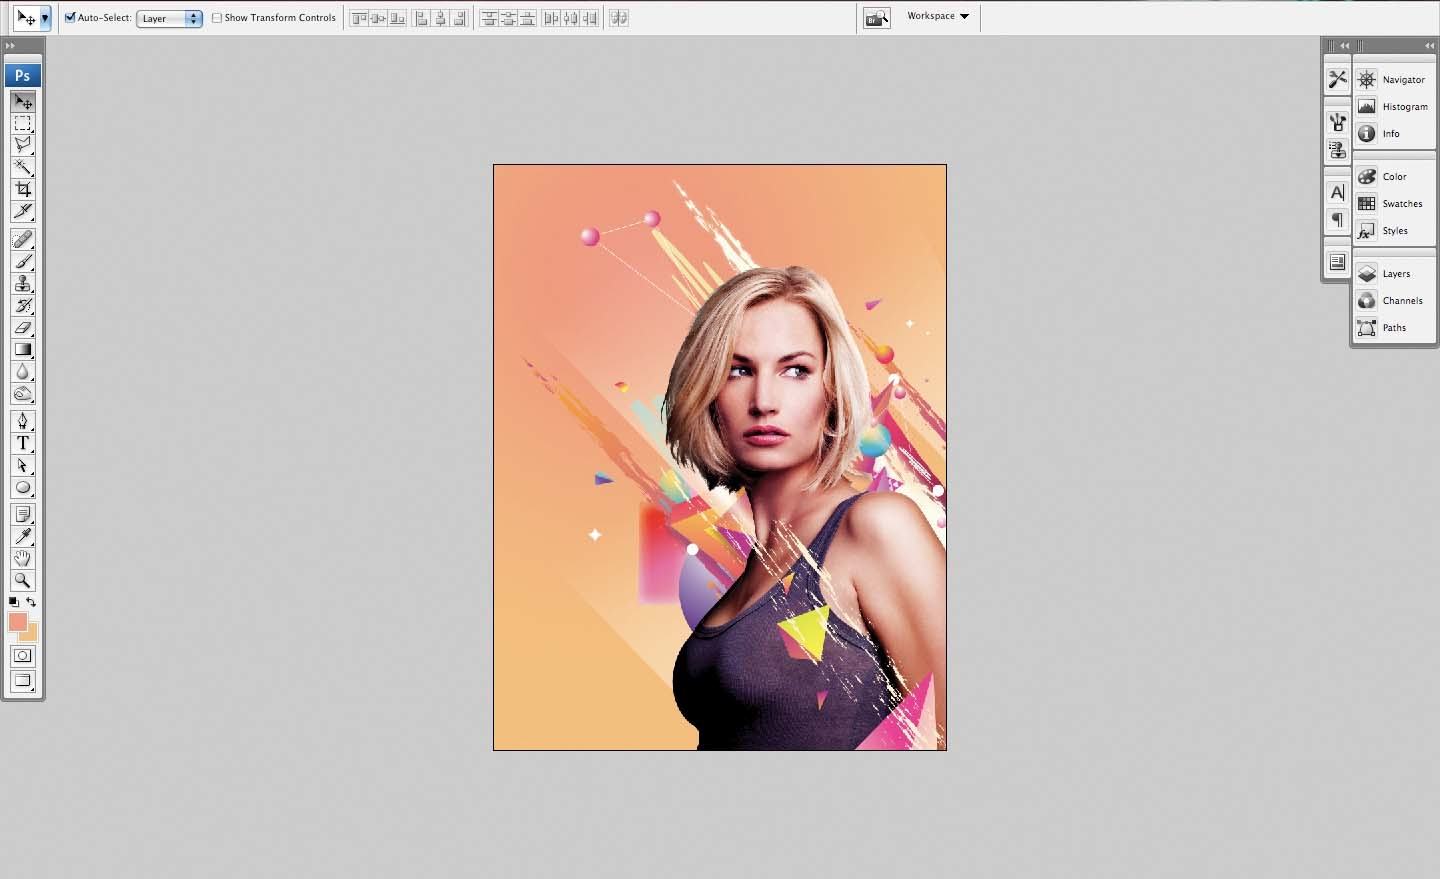The image size is (1440, 879).
Task: Click Distribute Top Edges button
Action: point(489,18)
